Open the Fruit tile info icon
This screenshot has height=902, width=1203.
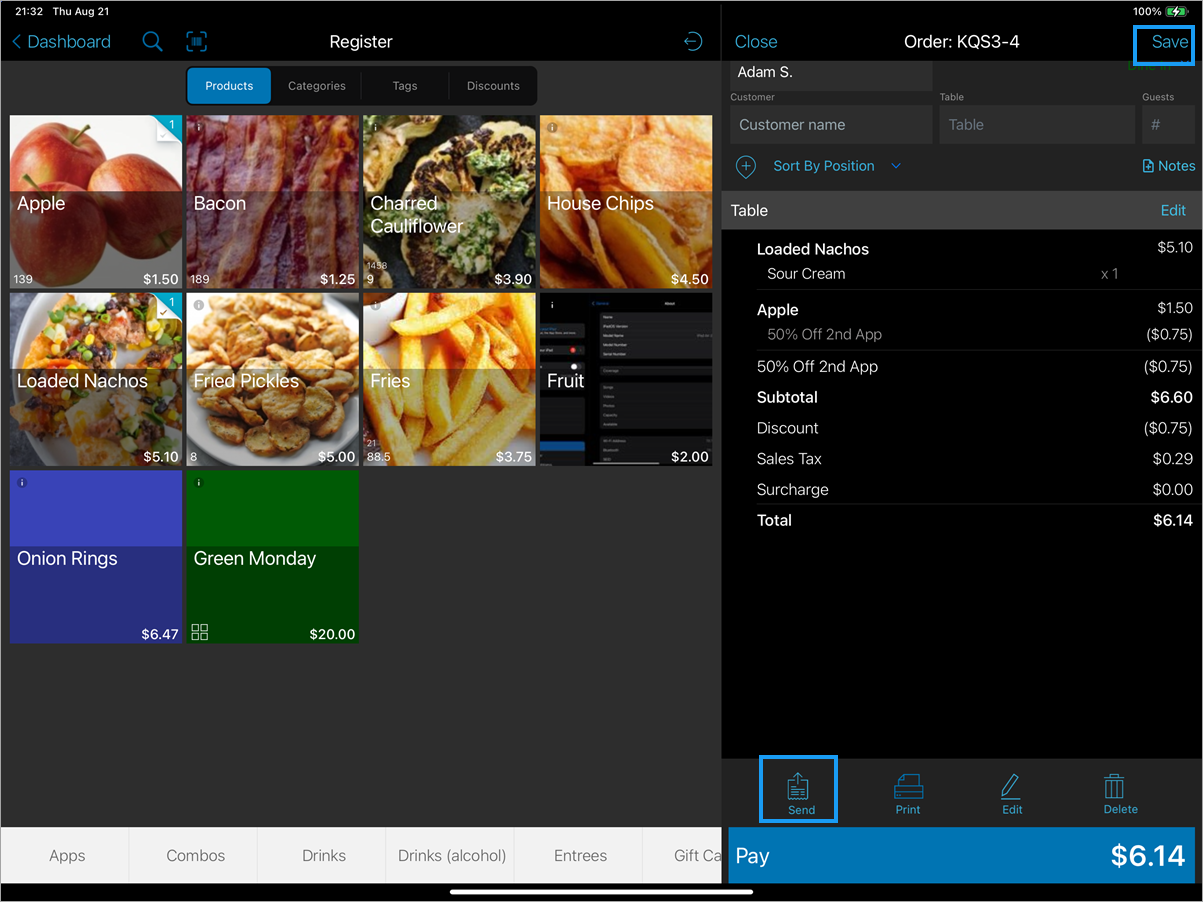[x=553, y=304]
